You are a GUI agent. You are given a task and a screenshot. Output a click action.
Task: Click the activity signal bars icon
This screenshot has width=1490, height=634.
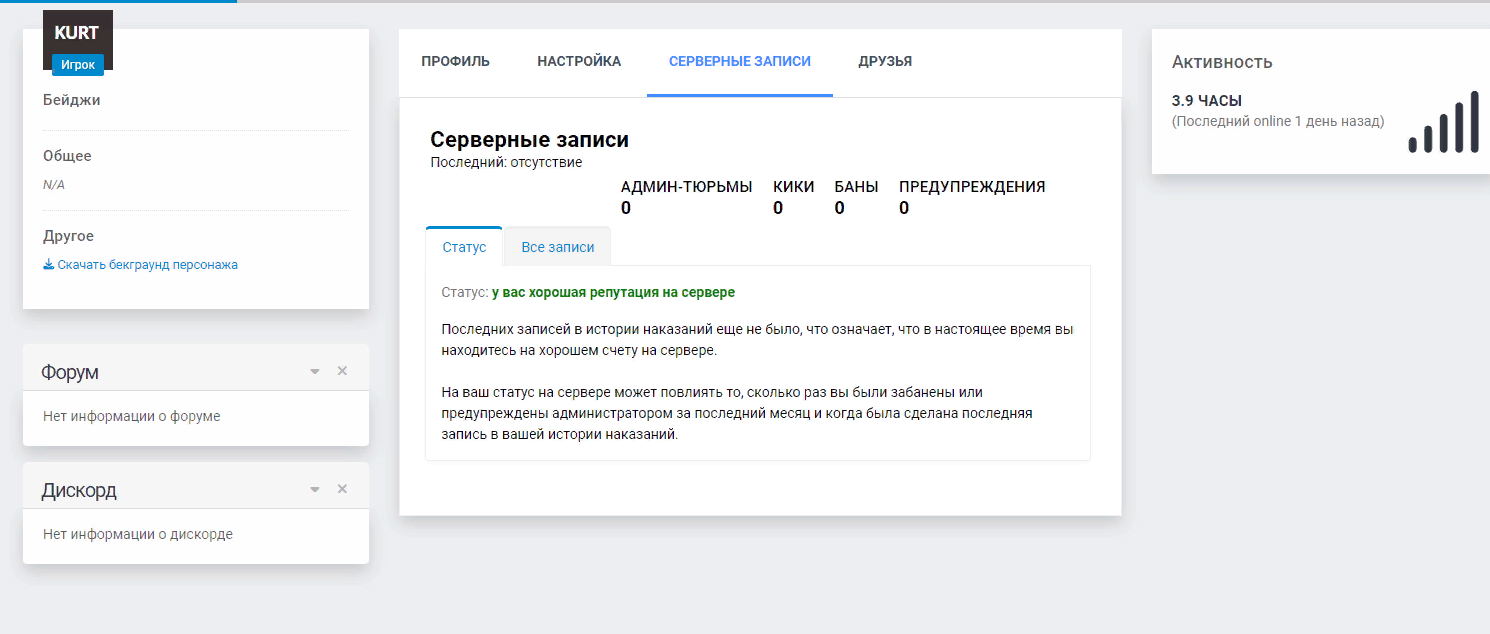click(1443, 122)
